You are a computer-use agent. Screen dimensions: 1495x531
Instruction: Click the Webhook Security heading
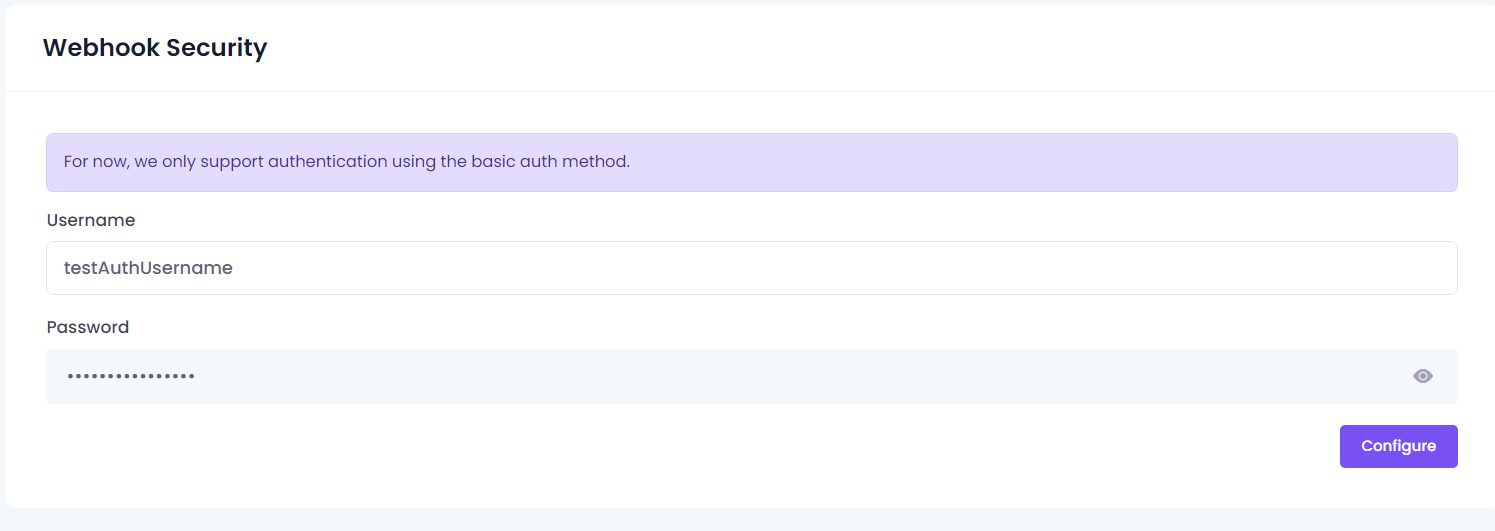[155, 47]
